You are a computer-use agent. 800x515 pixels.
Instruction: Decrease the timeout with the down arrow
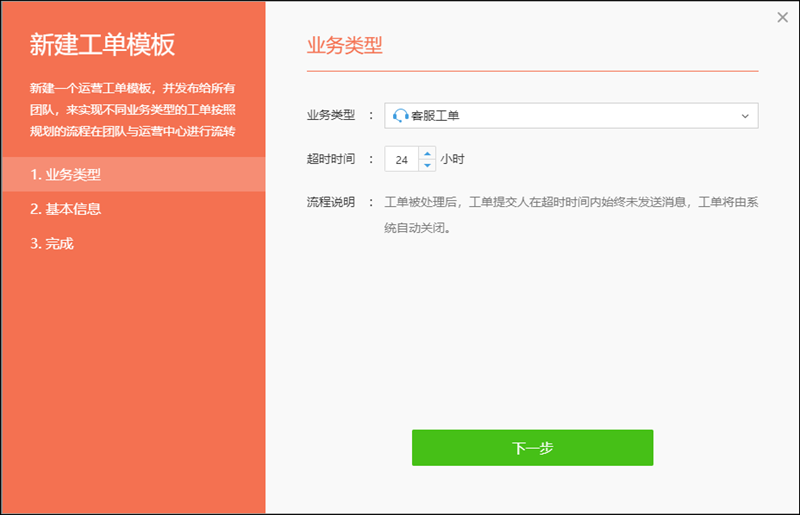pos(428,165)
